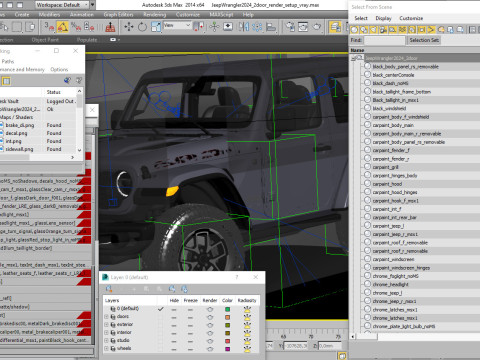The height and width of the screenshot is (360, 480).
Task: Click Display Bone Objects filter icon
Action: pos(432,30)
